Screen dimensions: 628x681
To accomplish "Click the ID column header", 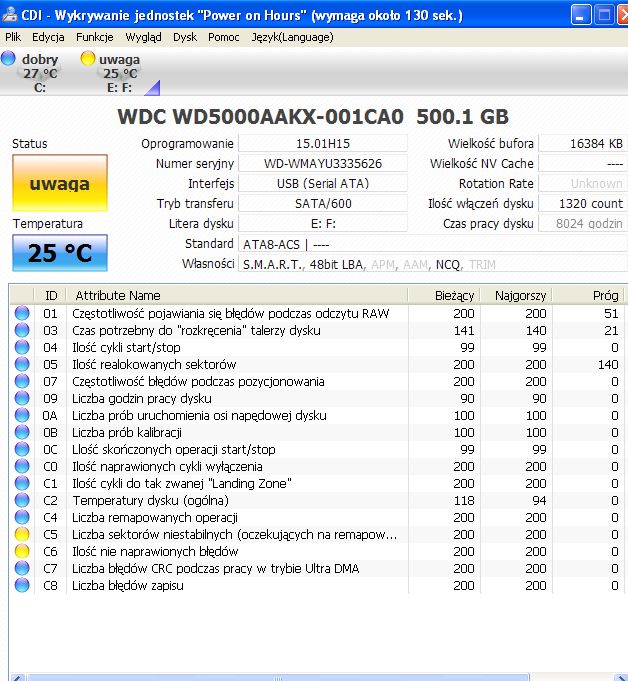I will (50, 295).
